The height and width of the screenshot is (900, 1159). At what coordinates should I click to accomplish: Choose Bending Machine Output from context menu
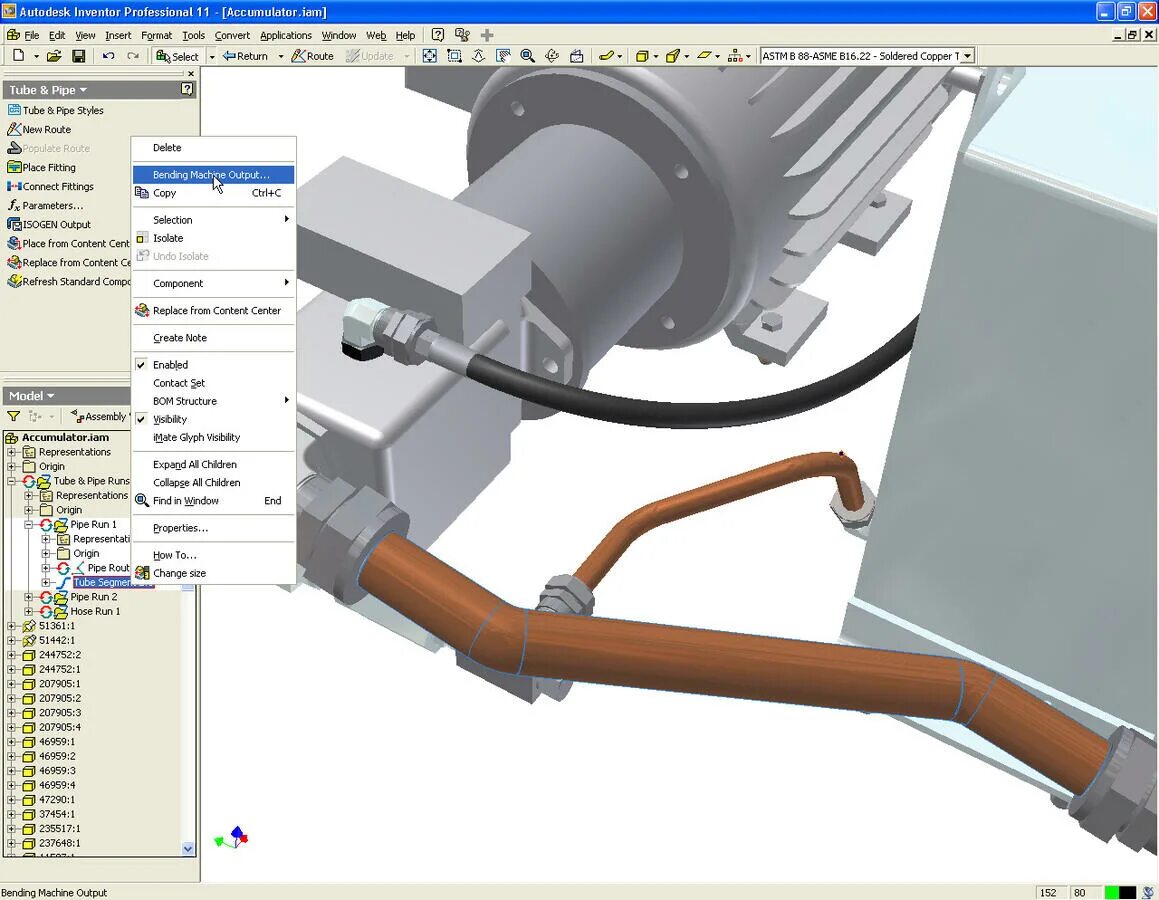coord(213,174)
